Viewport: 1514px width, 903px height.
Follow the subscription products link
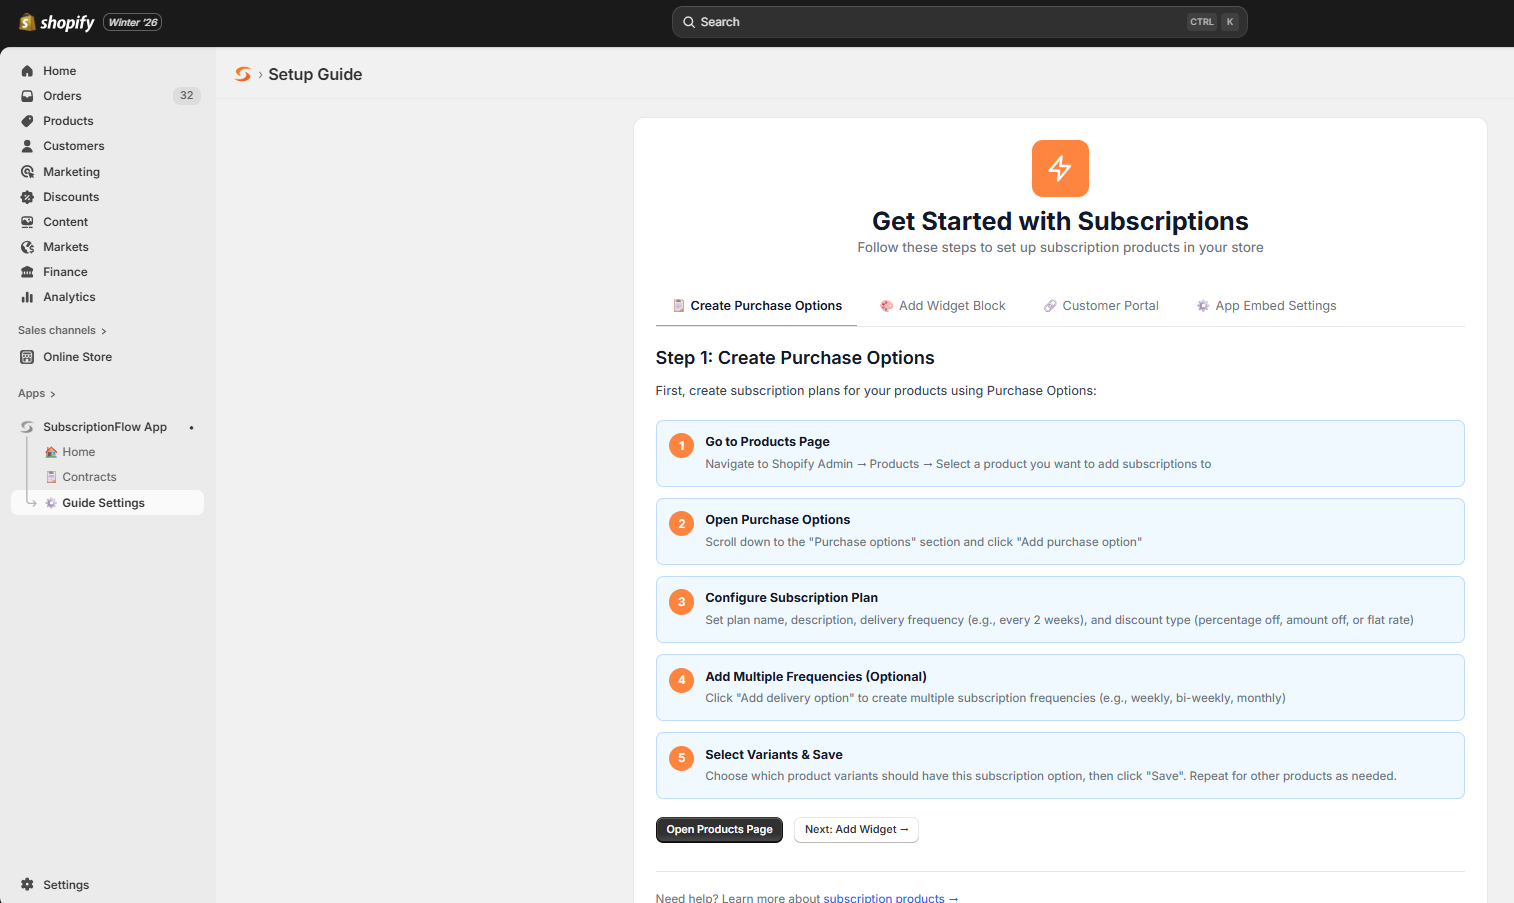[x=890, y=898]
